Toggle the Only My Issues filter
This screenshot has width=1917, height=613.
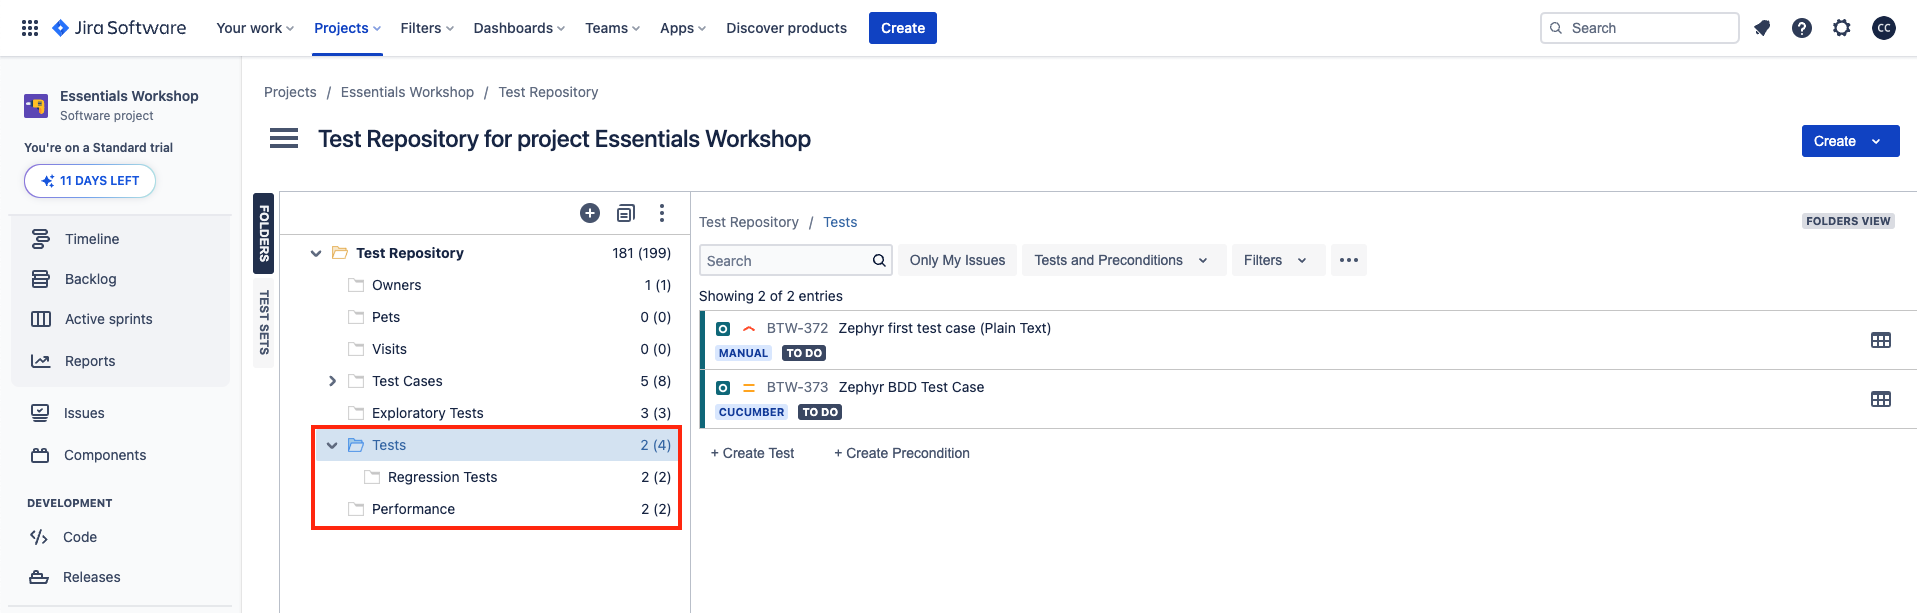[x=957, y=260]
